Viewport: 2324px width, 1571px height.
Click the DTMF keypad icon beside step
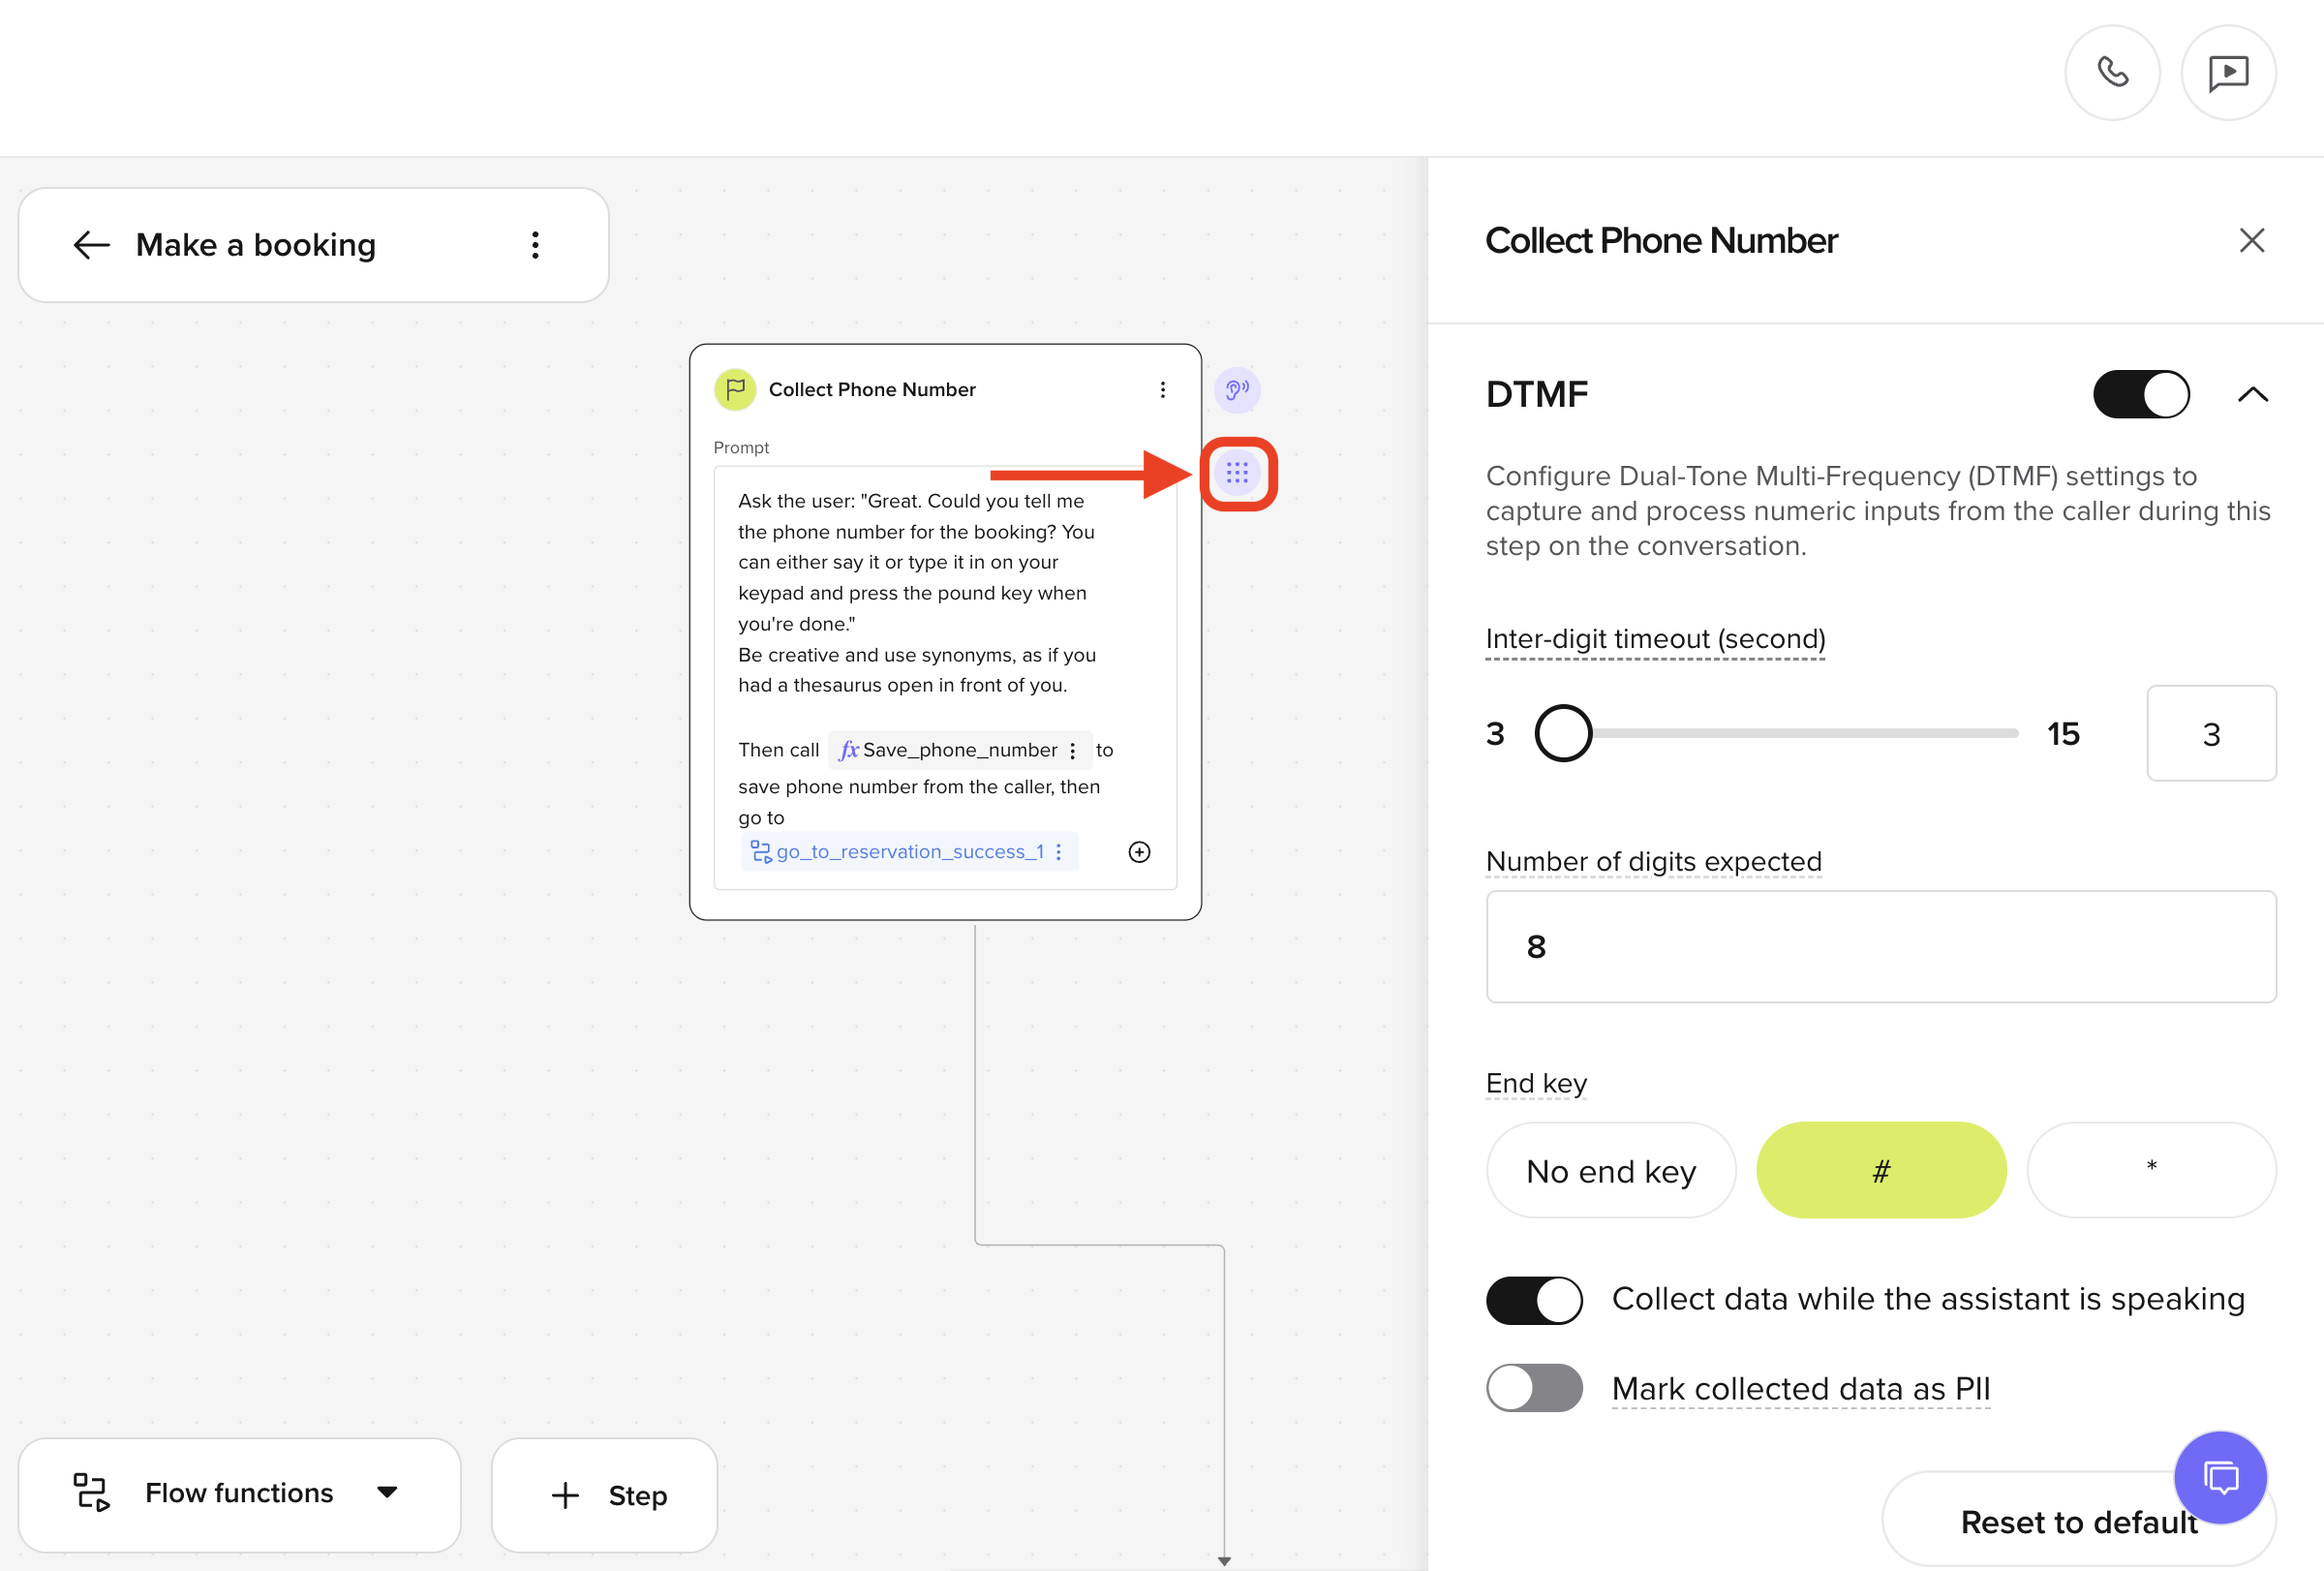tap(1237, 473)
